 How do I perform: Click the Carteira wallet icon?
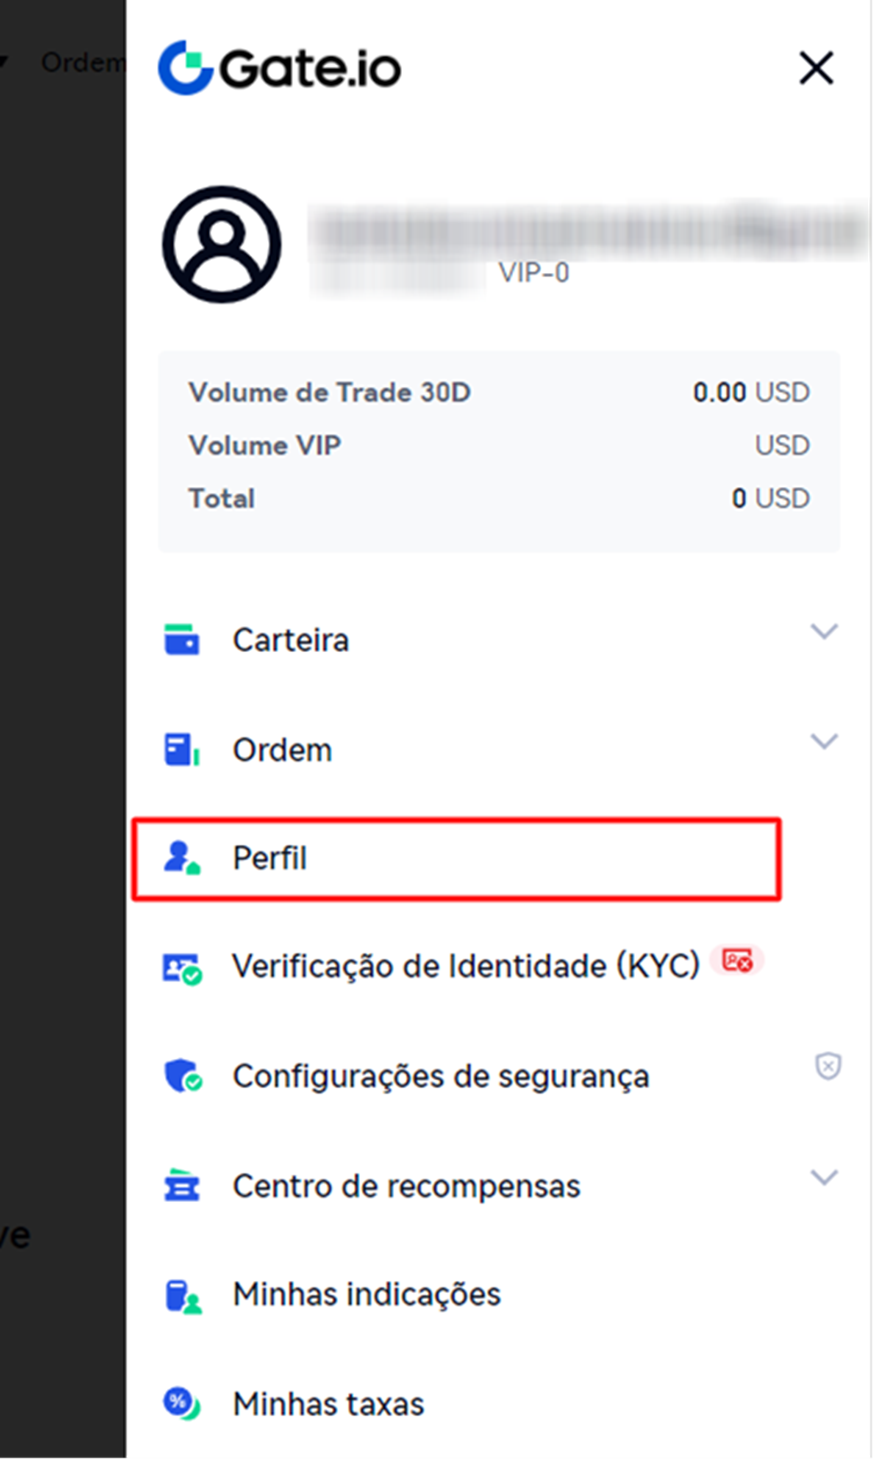point(181,639)
